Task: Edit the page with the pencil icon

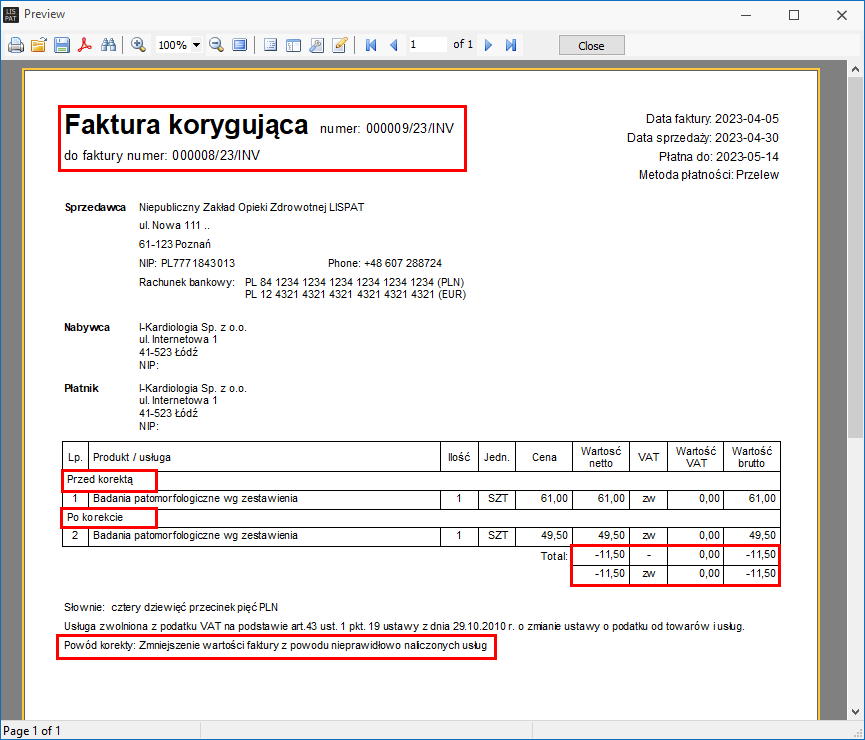Action: (x=340, y=45)
